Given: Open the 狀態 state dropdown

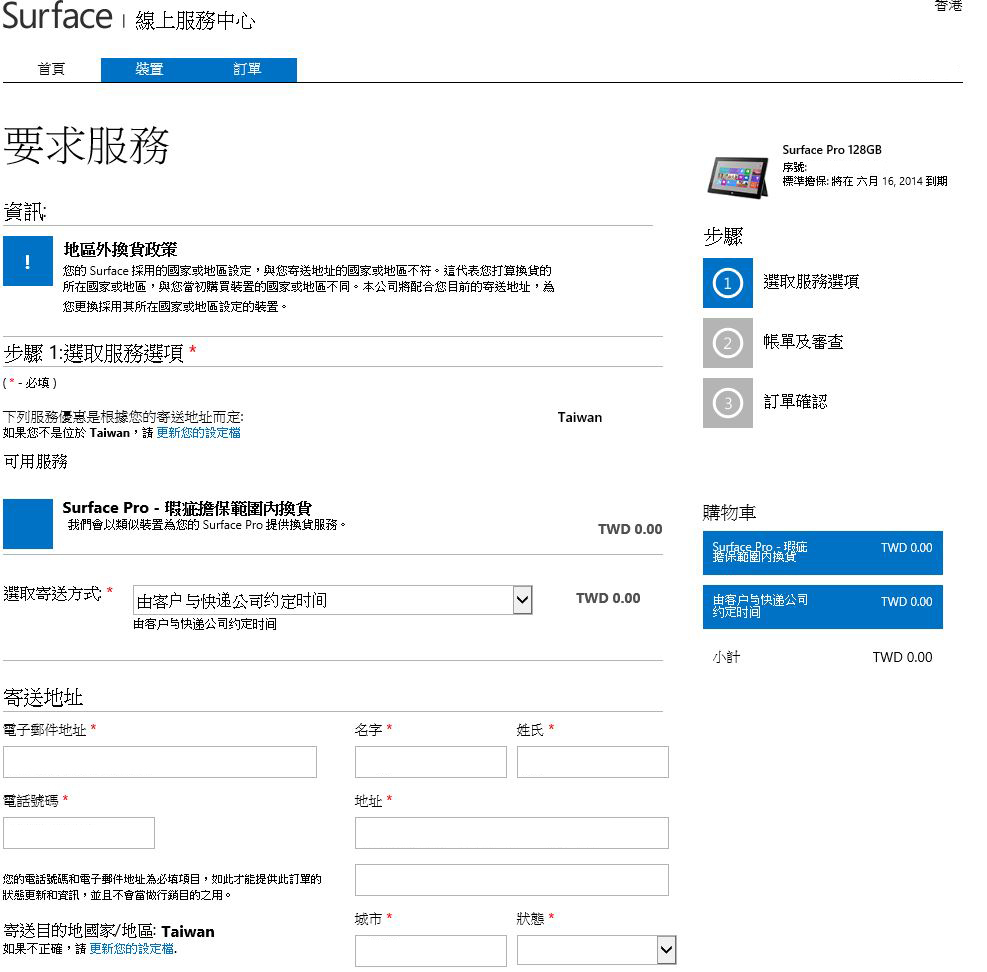Looking at the screenshot, I should 597,950.
